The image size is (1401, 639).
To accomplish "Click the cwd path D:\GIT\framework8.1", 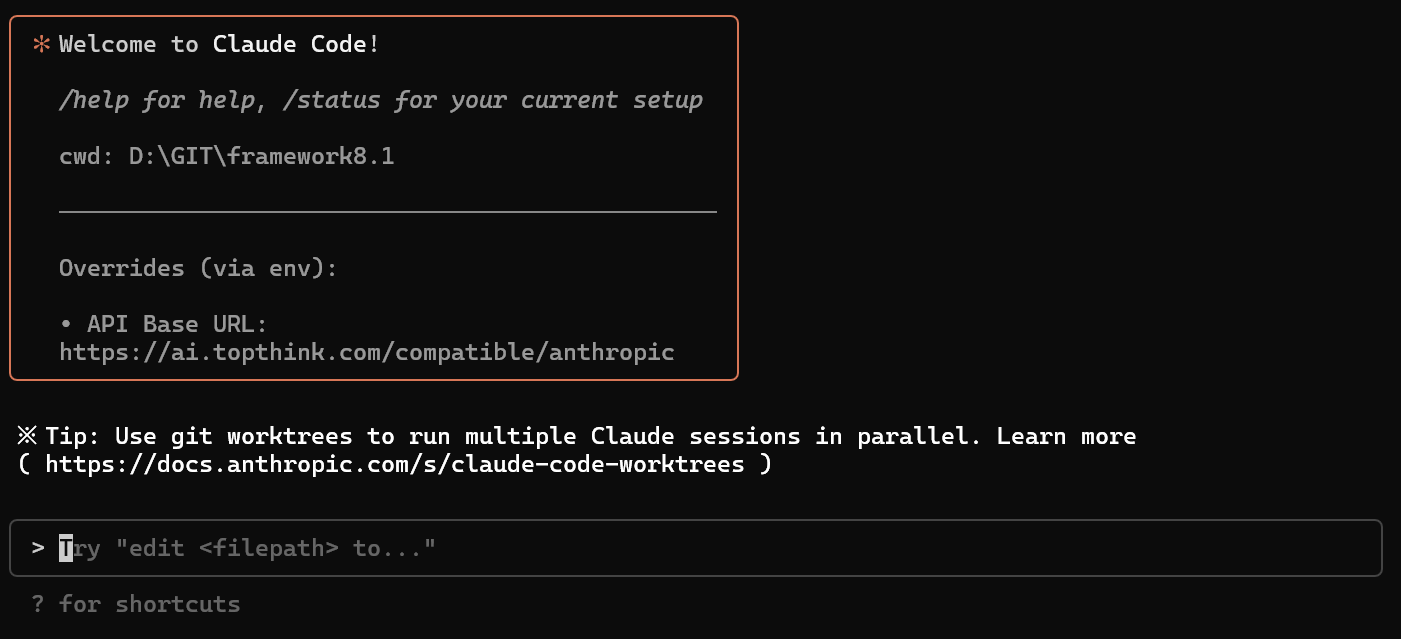I will pyautogui.click(x=261, y=156).
